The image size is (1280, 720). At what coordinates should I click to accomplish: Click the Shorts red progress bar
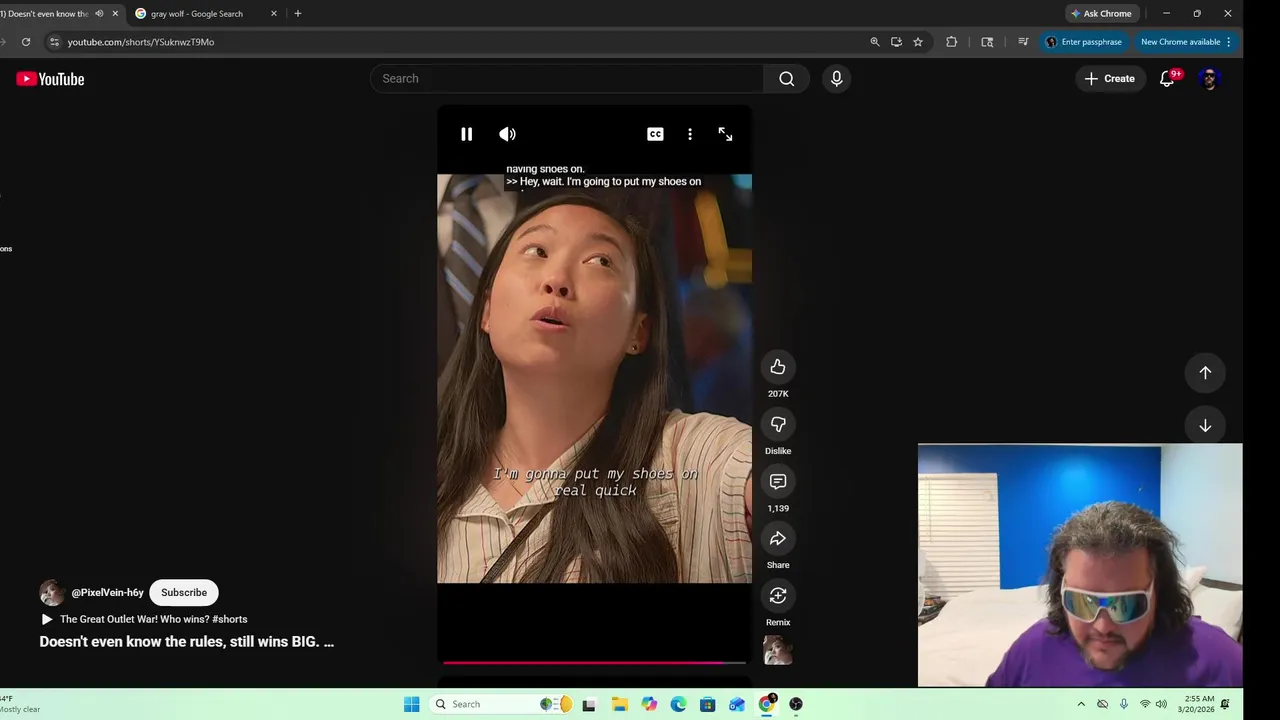click(x=594, y=662)
